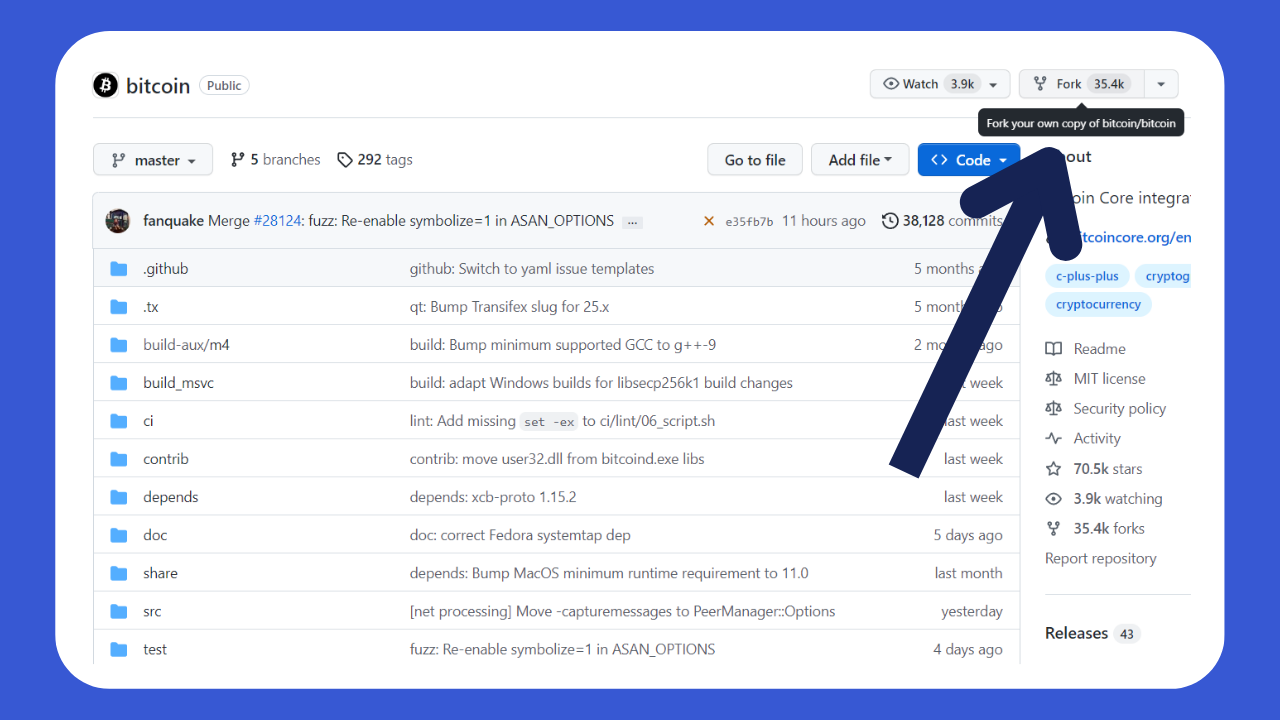This screenshot has width=1280, height=720.
Task: Click the depends folder icon
Action: pos(119,497)
